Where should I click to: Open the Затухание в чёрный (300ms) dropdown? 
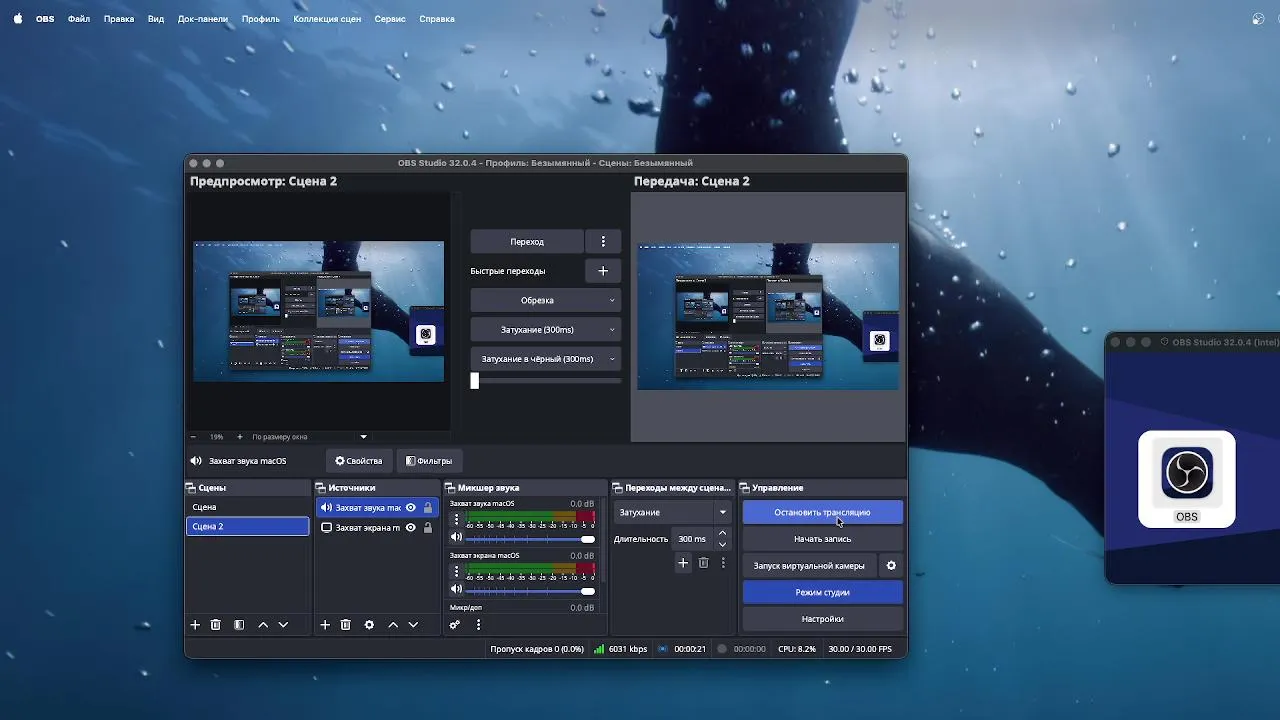pos(545,359)
